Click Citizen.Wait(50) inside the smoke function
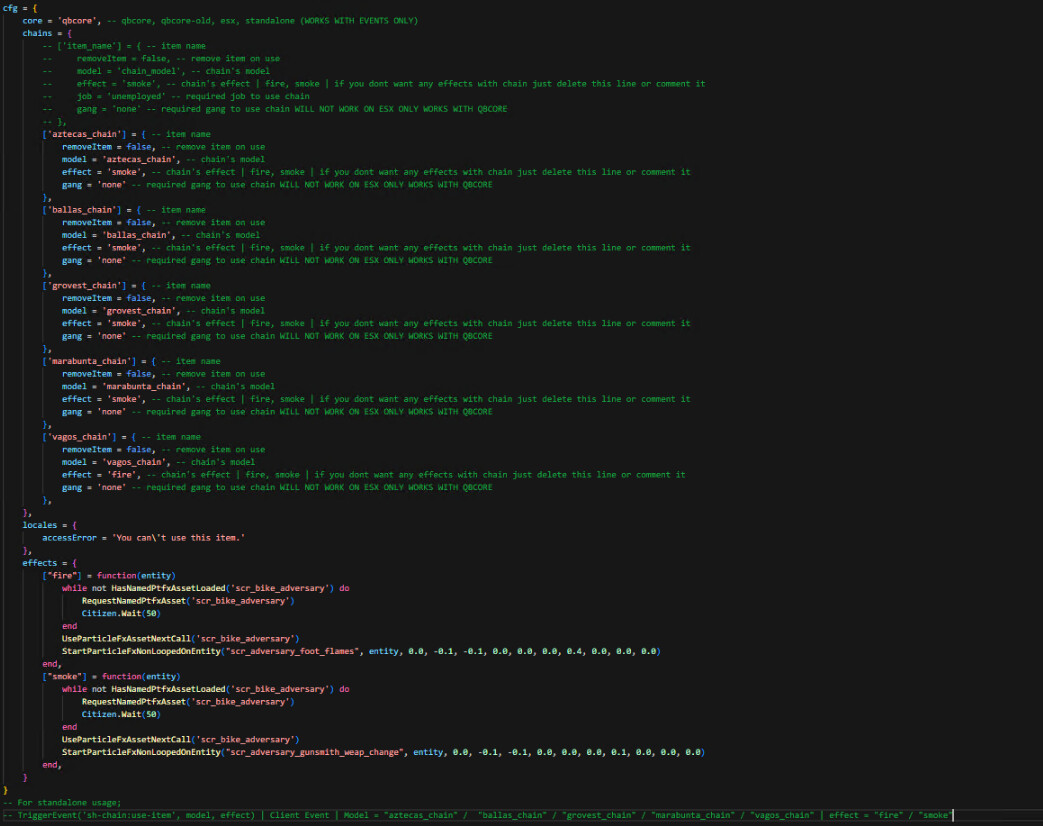The width and height of the screenshot is (1043, 826). (x=121, y=715)
